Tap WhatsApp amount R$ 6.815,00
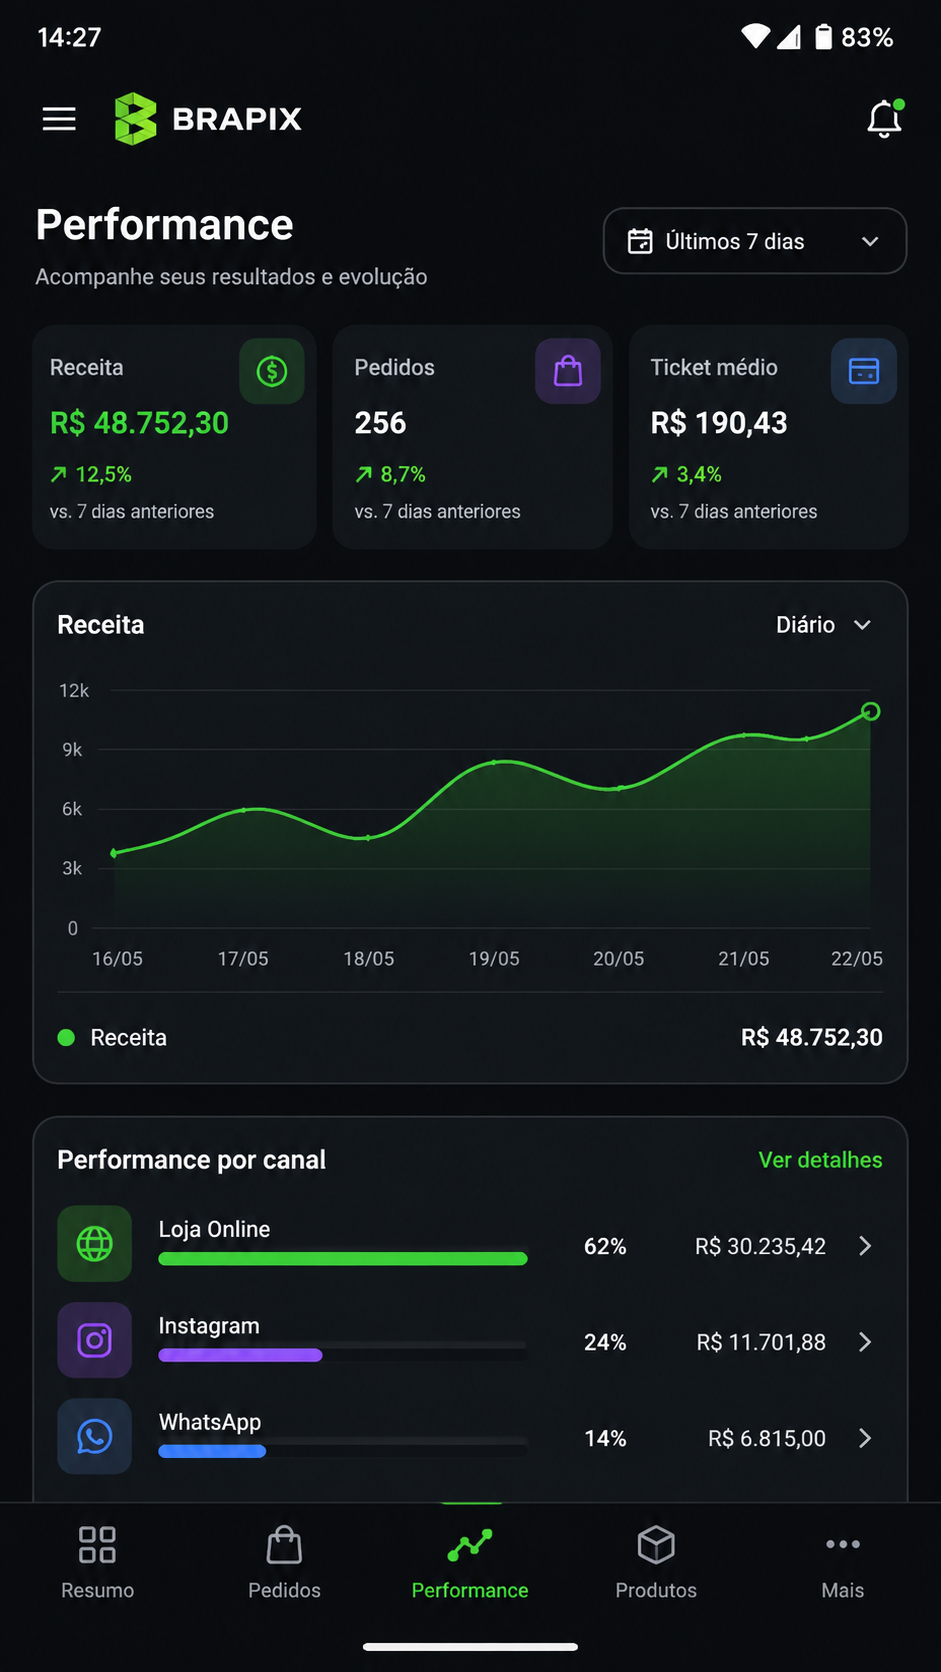The width and height of the screenshot is (941, 1672). 767,1438
